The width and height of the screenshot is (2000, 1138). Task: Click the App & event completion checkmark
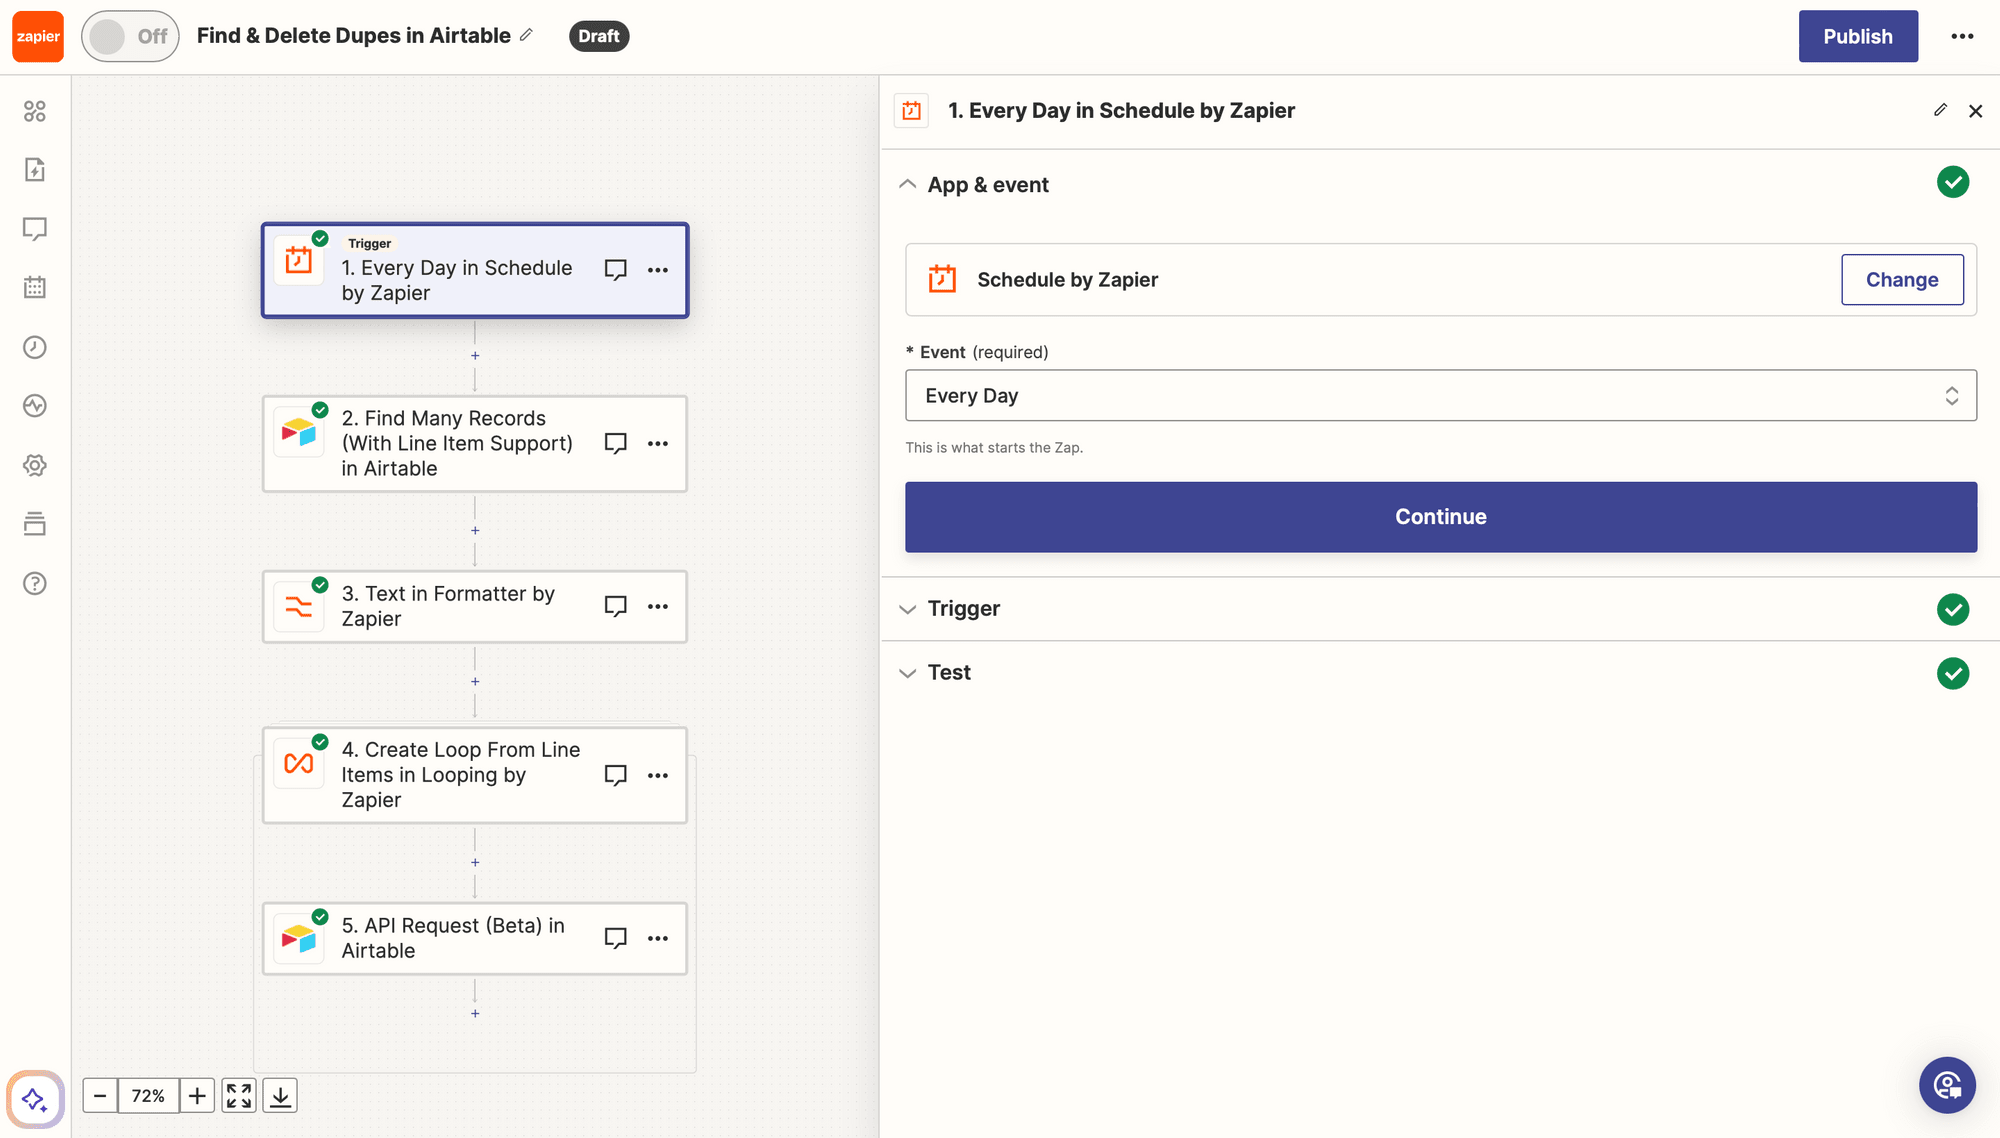point(1953,182)
